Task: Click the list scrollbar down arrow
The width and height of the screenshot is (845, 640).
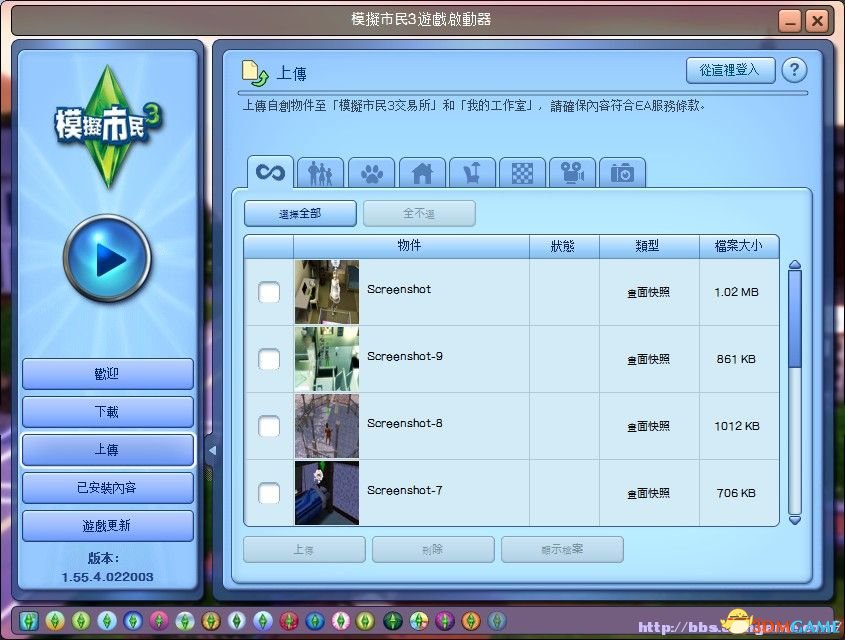Action: pyautogui.click(x=795, y=520)
